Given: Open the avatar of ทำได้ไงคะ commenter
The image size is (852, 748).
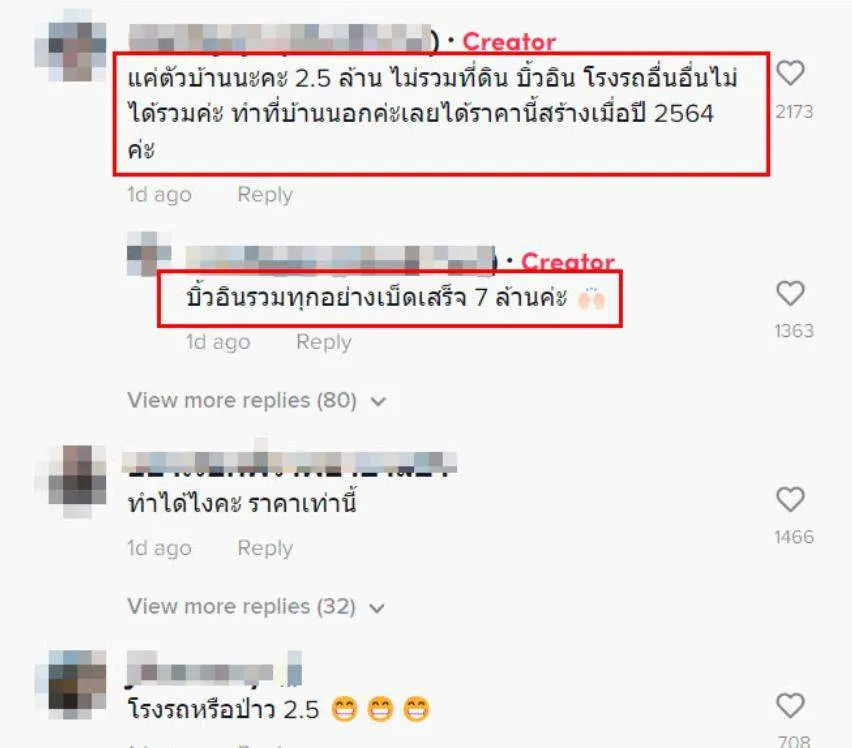Looking at the screenshot, I should pyautogui.click(x=71, y=481).
